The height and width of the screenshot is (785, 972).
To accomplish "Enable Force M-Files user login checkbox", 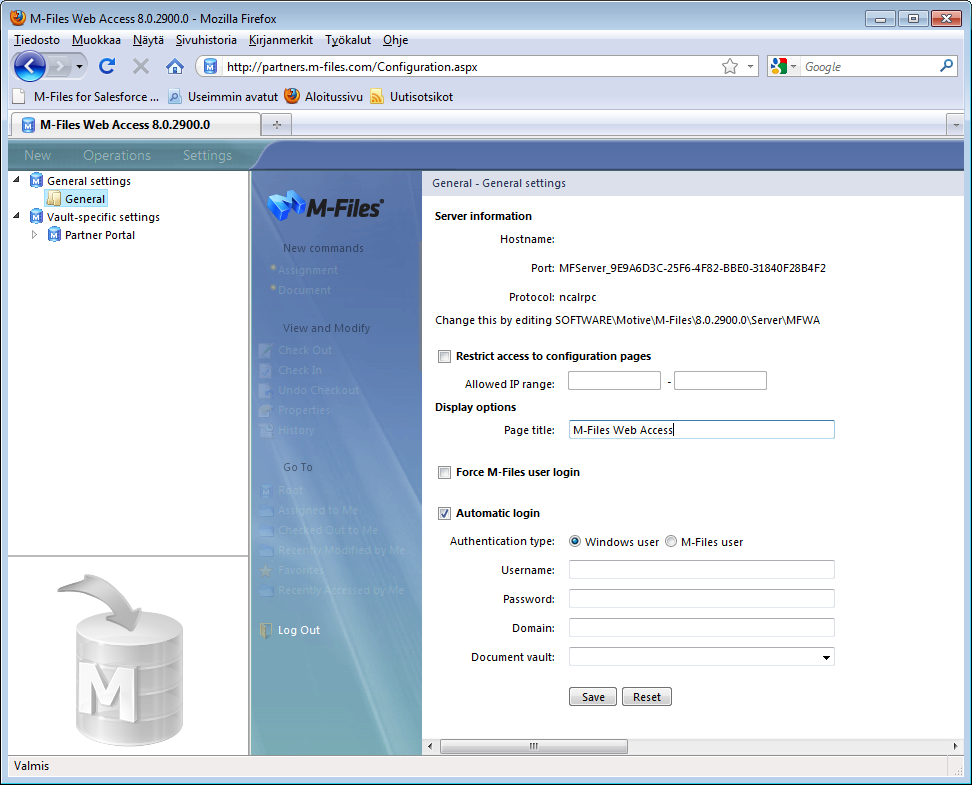I will click(444, 472).
